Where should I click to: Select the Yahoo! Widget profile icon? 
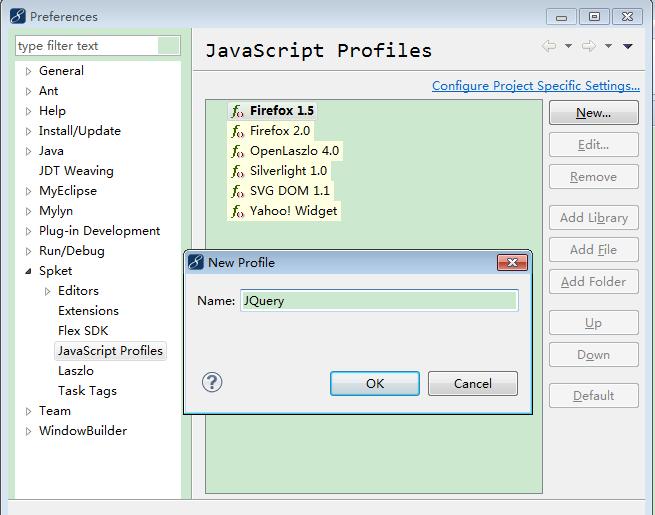[x=238, y=211]
